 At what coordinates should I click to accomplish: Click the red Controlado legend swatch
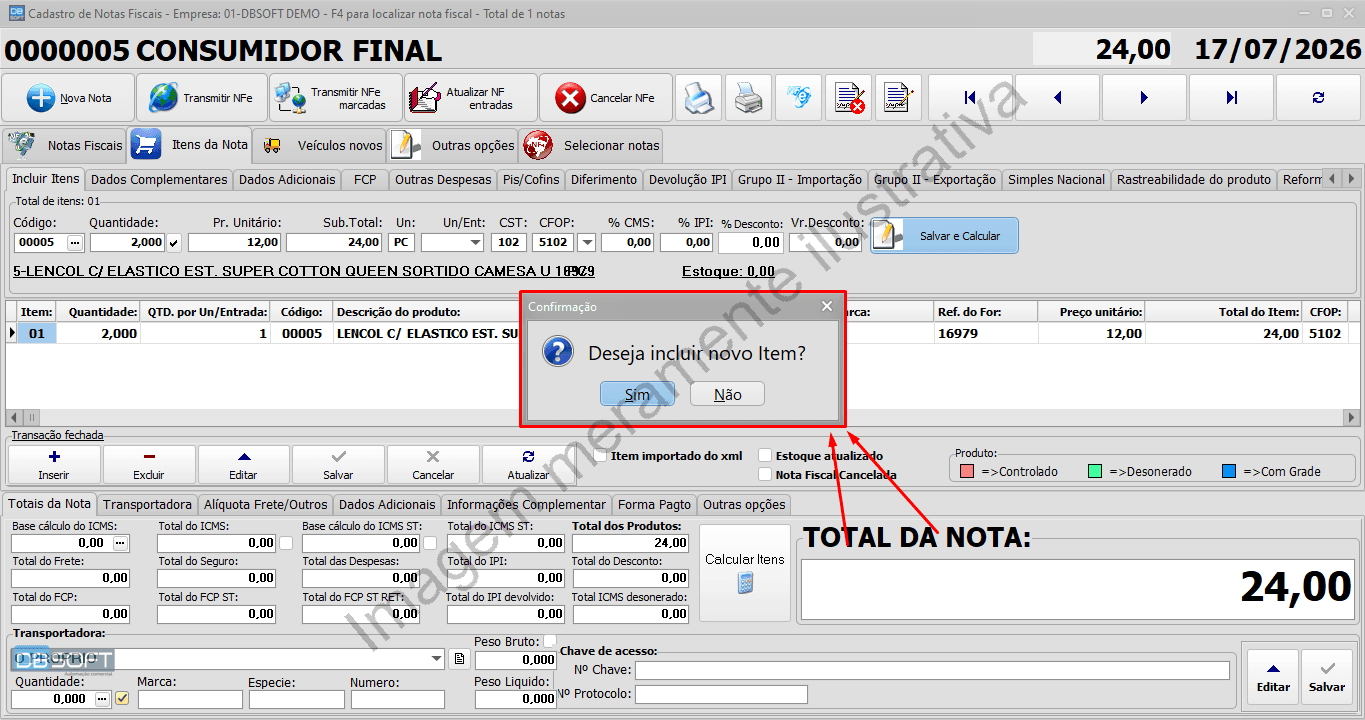tap(967, 471)
